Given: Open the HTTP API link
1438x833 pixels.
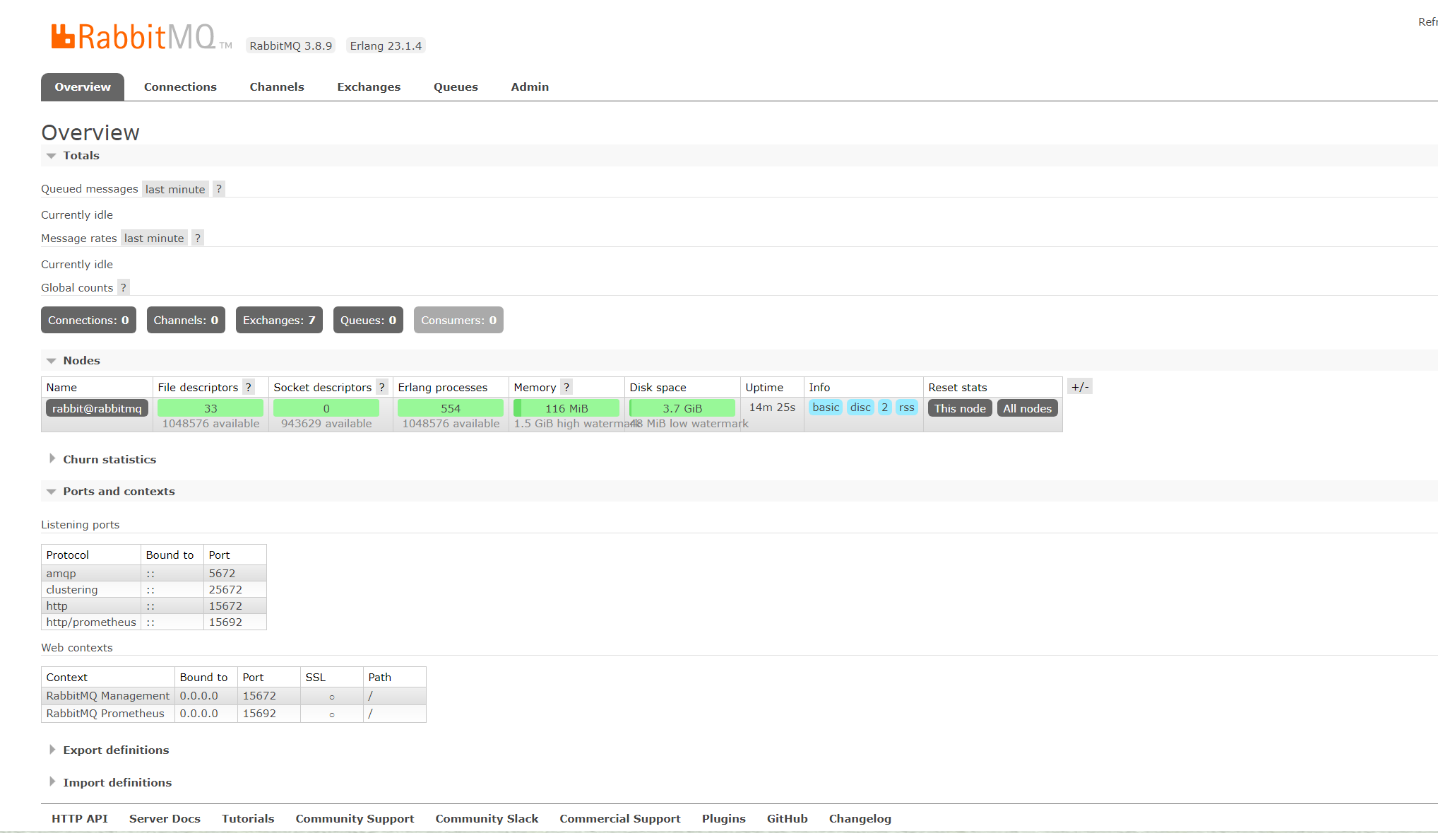Looking at the screenshot, I should pos(79,819).
